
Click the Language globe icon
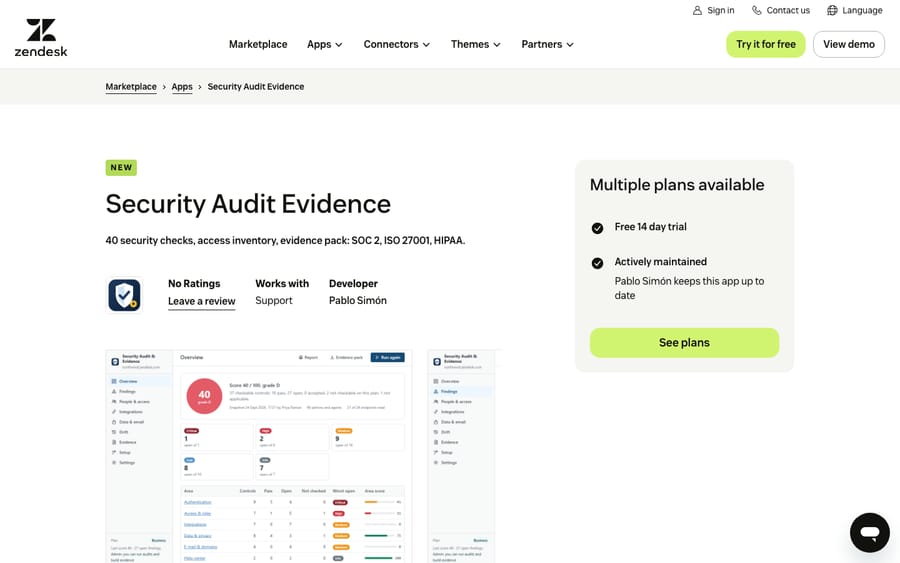(832, 10)
